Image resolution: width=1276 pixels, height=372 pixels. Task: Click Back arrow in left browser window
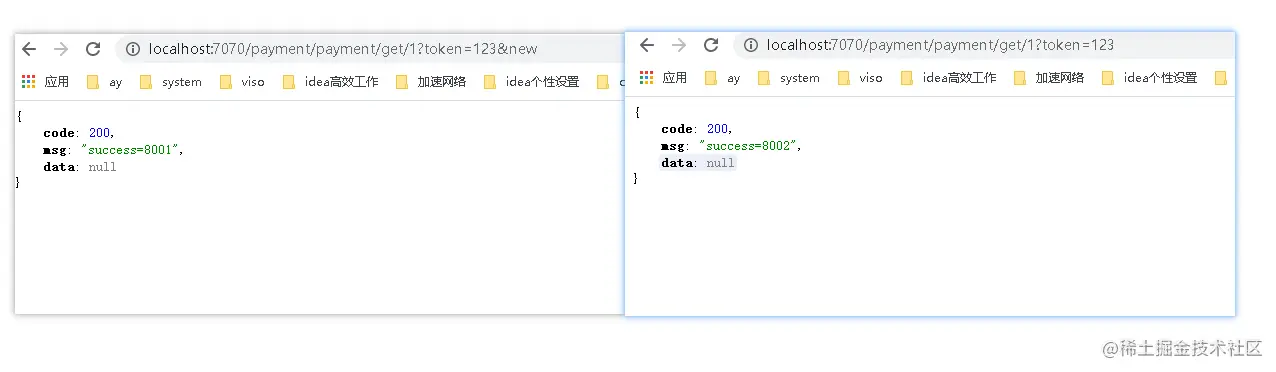29,49
